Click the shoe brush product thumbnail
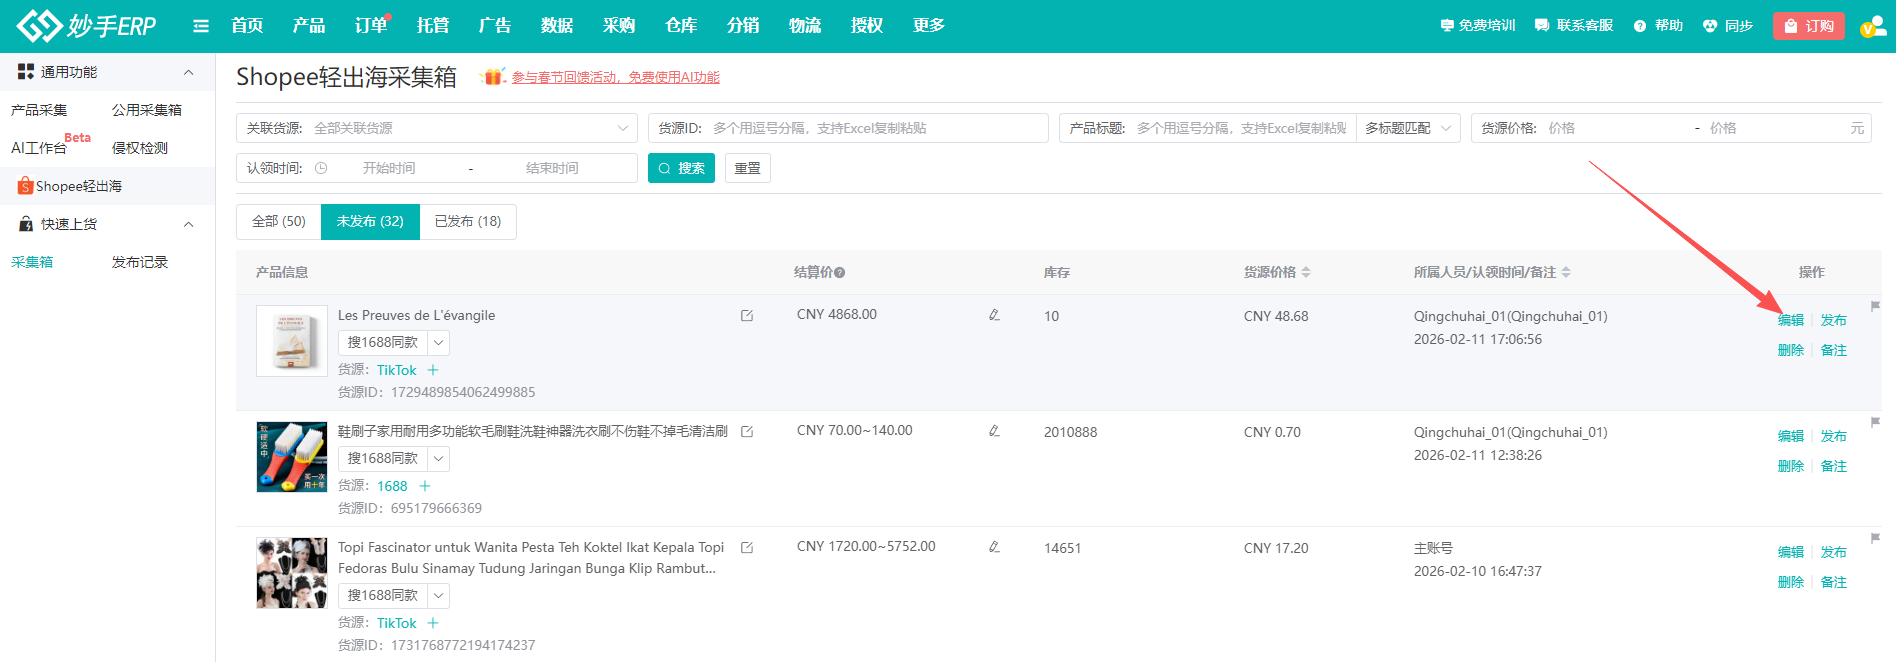This screenshot has height=662, width=1896. pyautogui.click(x=292, y=457)
